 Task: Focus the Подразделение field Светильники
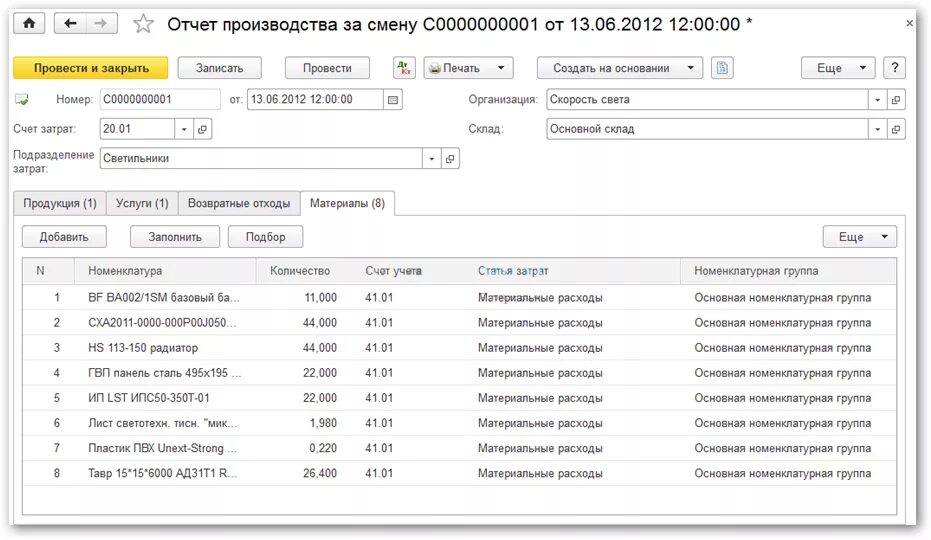pos(261,159)
